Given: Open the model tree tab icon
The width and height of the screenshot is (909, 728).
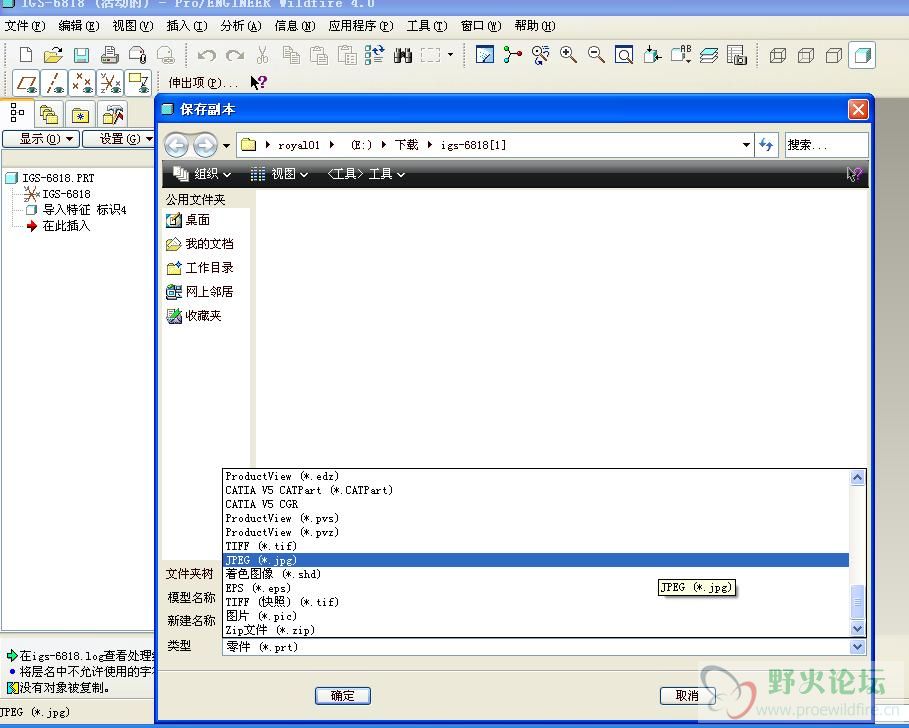Looking at the screenshot, I should pyautogui.click(x=17, y=113).
